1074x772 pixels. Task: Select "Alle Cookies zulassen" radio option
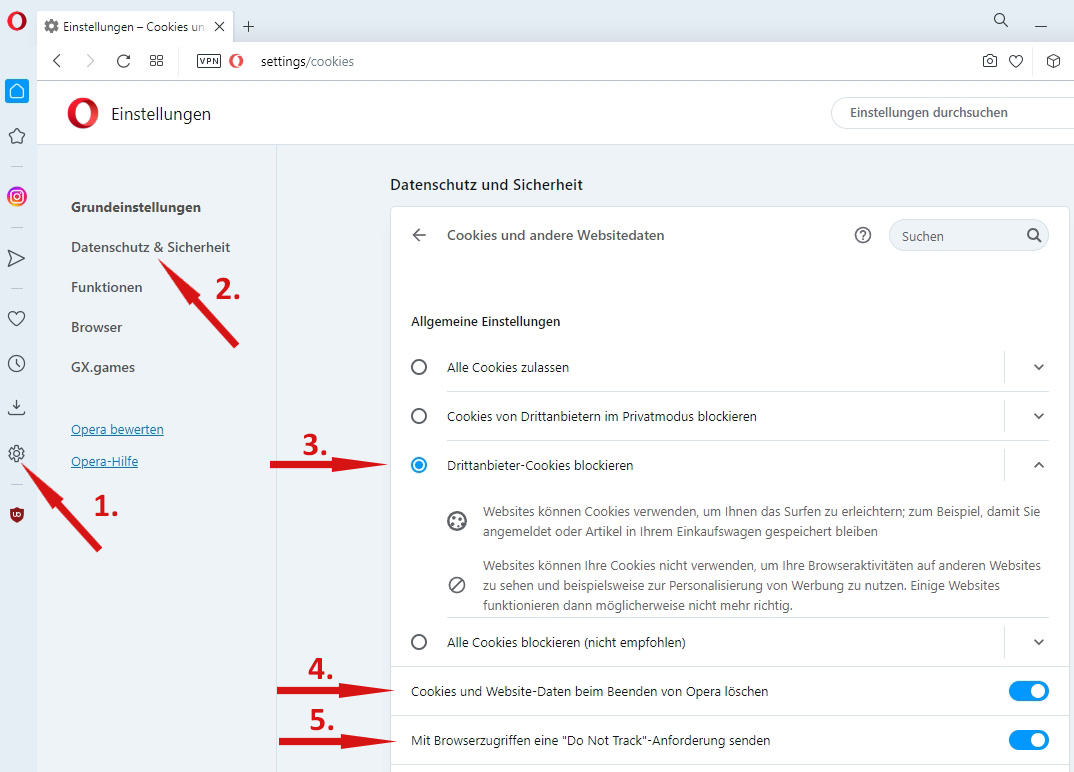[419, 367]
